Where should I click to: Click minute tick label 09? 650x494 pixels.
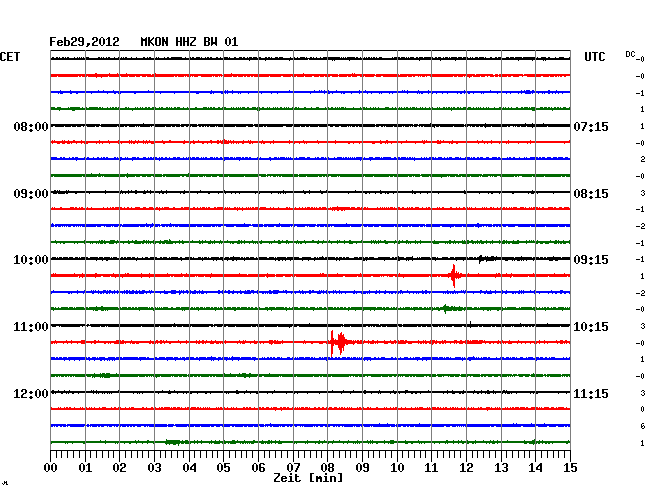point(362,468)
